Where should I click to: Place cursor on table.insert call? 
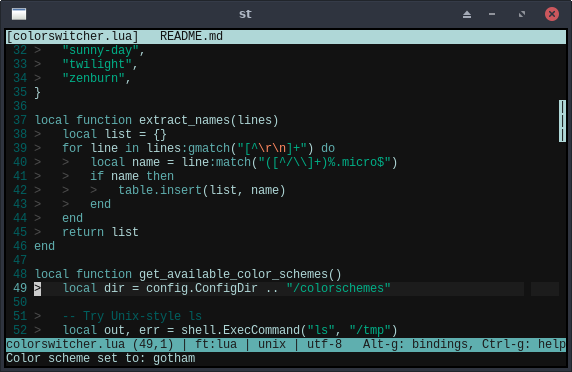160,190
